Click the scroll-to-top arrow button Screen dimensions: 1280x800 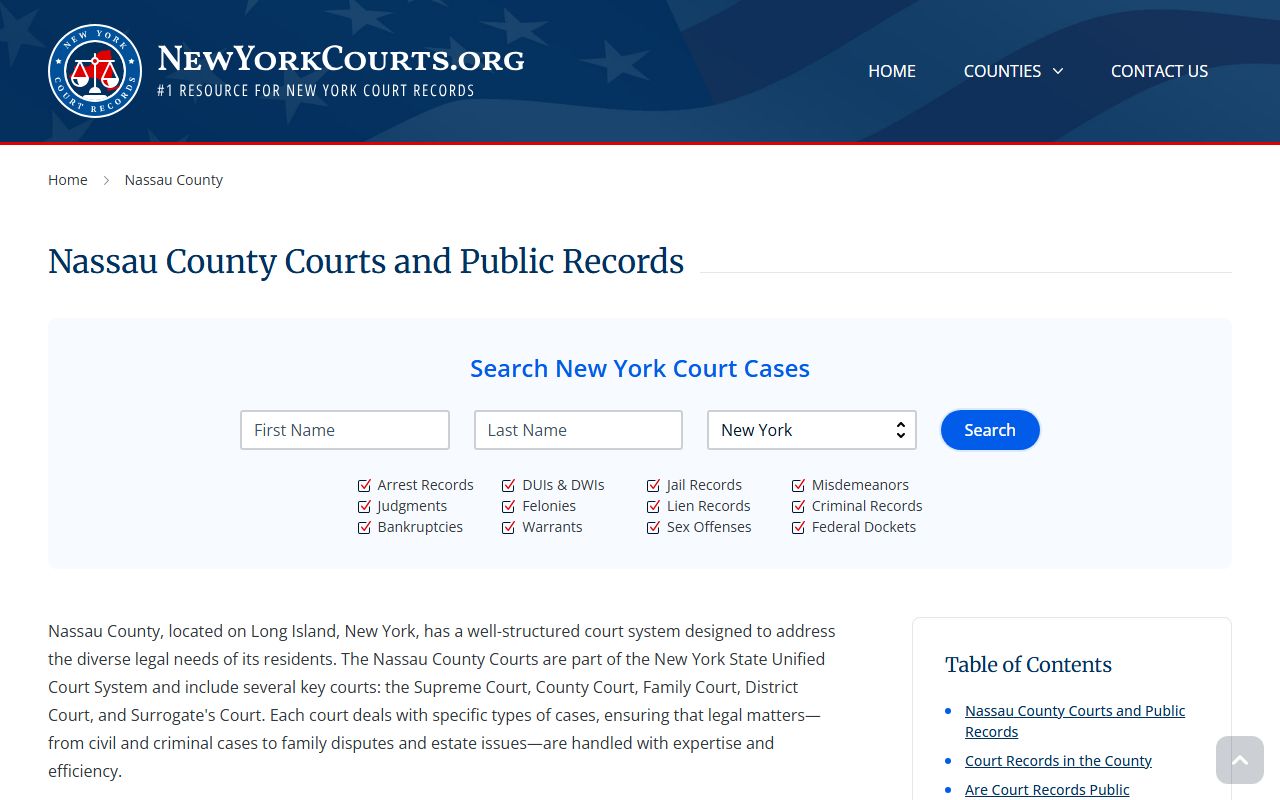click(x=1240, y=760)
